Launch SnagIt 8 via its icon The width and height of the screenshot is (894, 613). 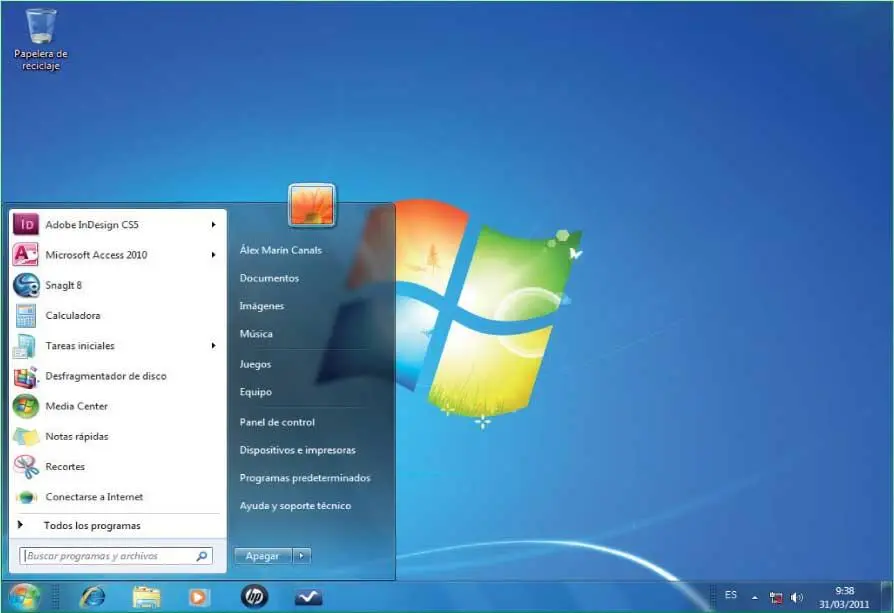(x=26, y=285)
